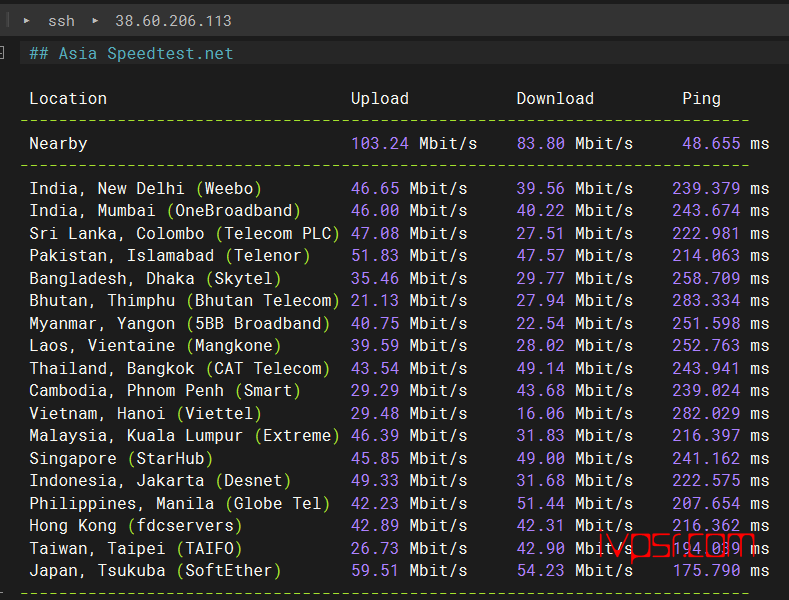Select Nearby upload value 103.24
789x600 pixels.
pyautogui.click(x=380, y=143)
